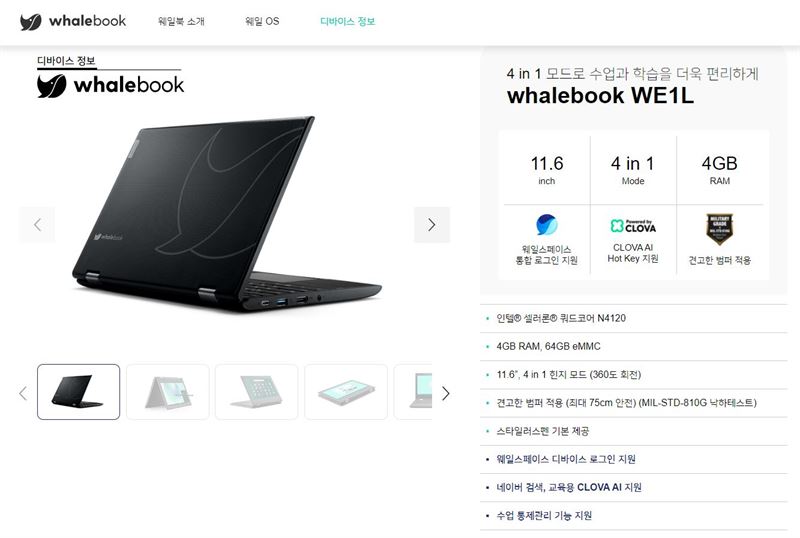Move thumbnail strip to the left
This screenshot has width=800, height=538.
(23, 393)
